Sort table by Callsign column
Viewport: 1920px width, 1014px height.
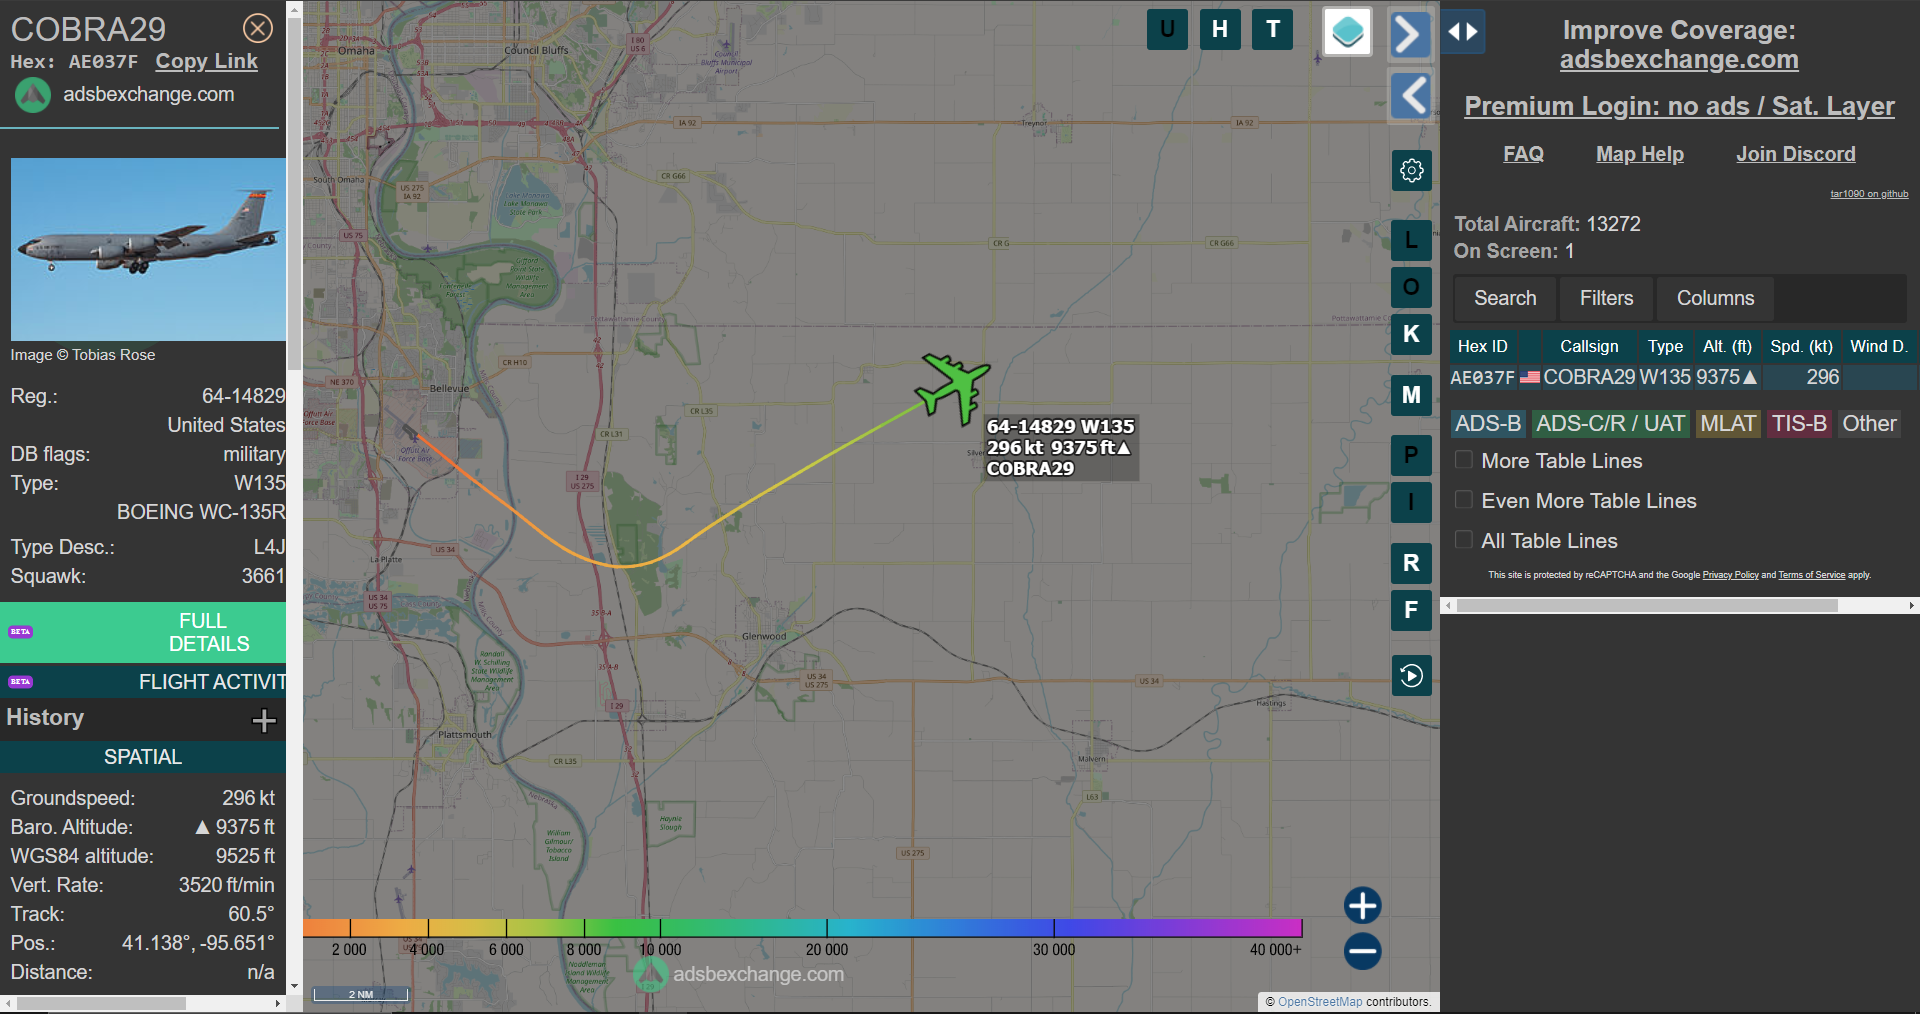(x=1589, y=346)
